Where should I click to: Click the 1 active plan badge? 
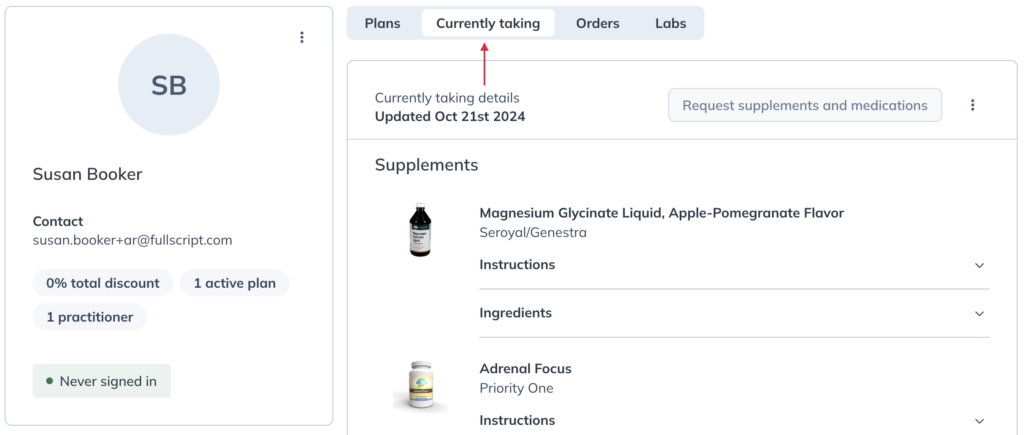click(234, 283)
